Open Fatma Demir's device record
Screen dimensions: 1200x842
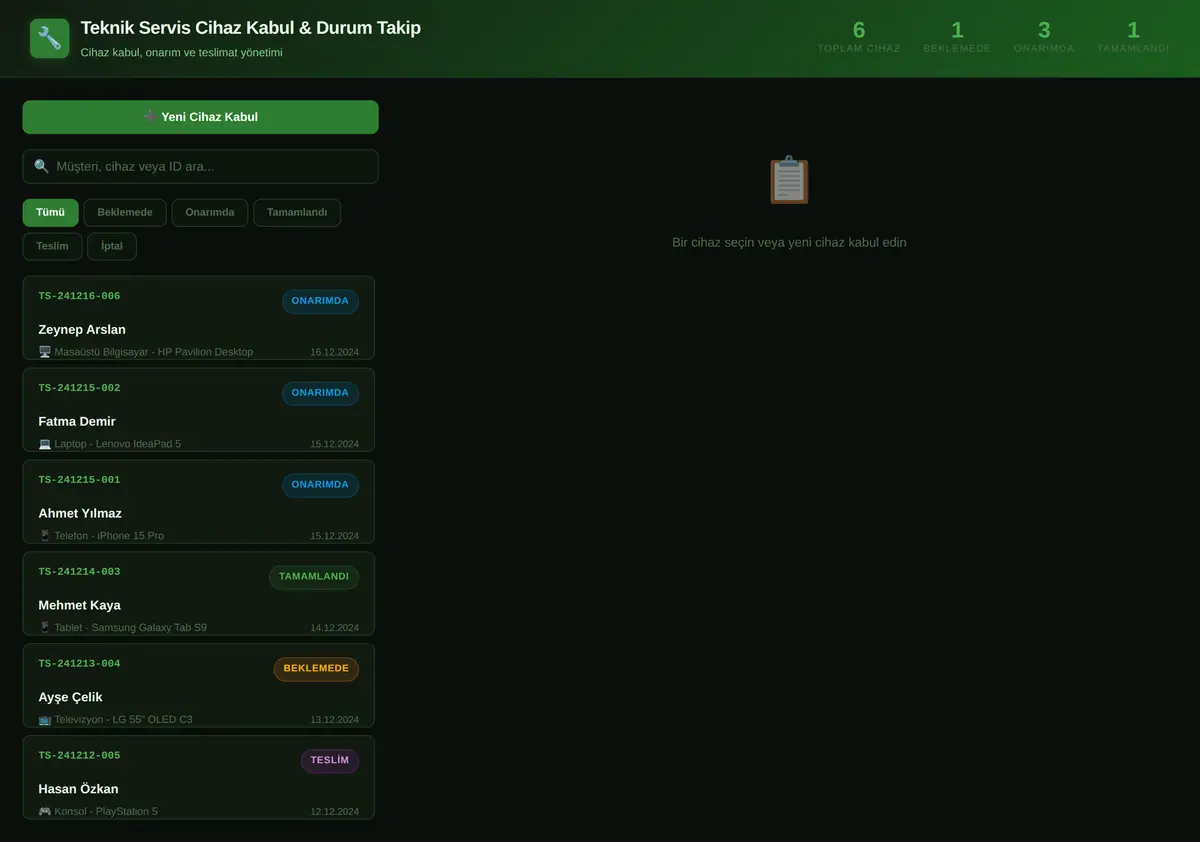[199, 410]
